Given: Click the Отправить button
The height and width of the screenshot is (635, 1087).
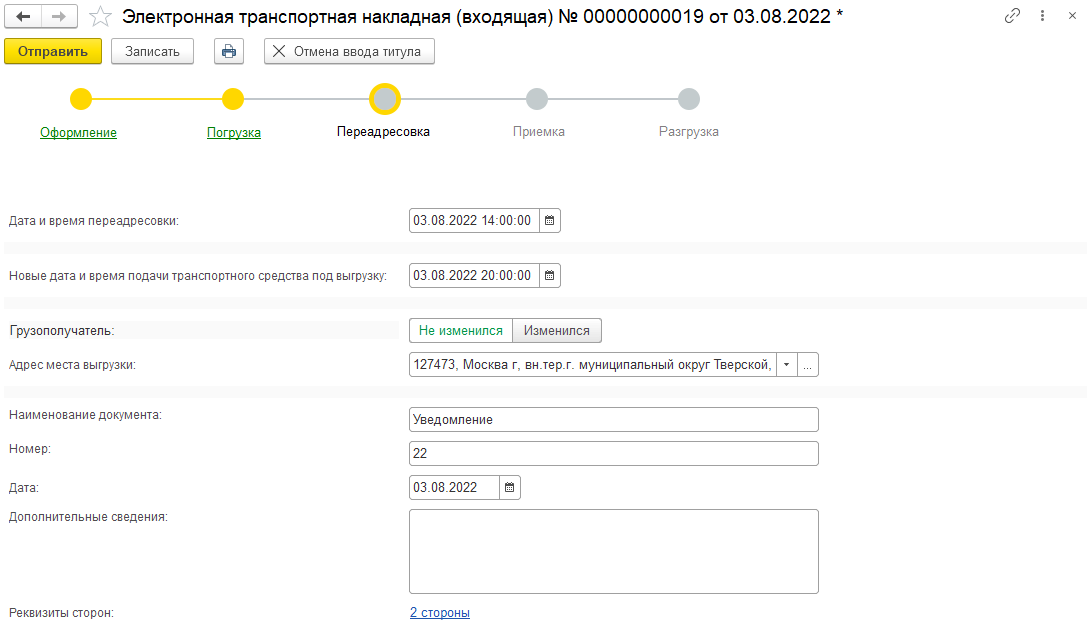Looking at the screenshot, I should pos(53,51).
